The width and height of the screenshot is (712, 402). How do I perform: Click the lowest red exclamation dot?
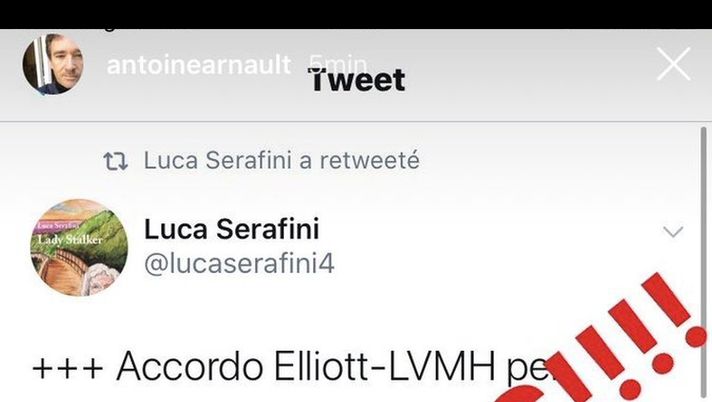(x=631, y=388)
